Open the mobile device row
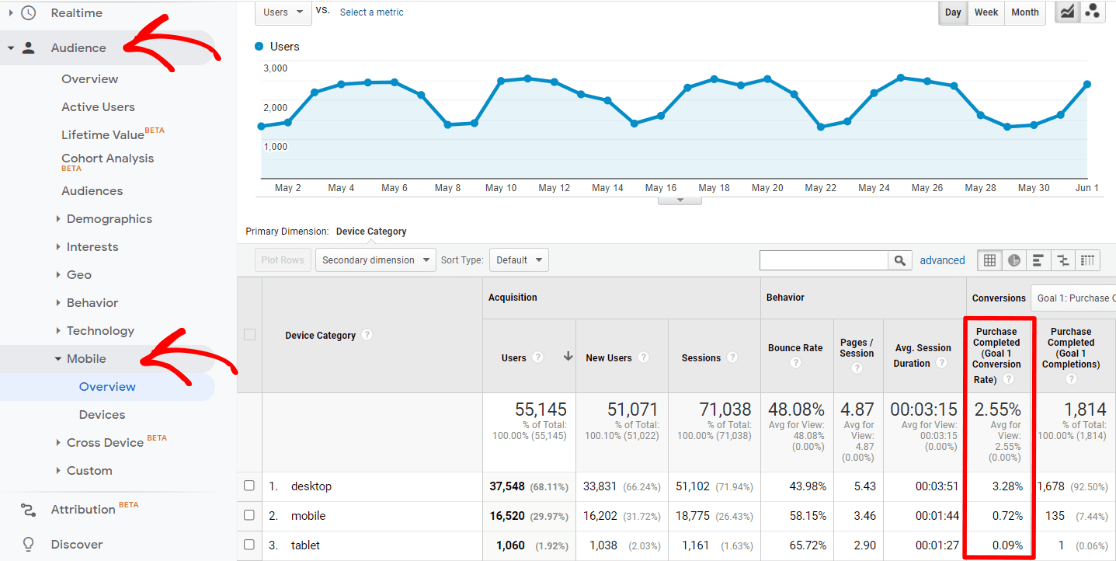 click(x=308, y=515)
